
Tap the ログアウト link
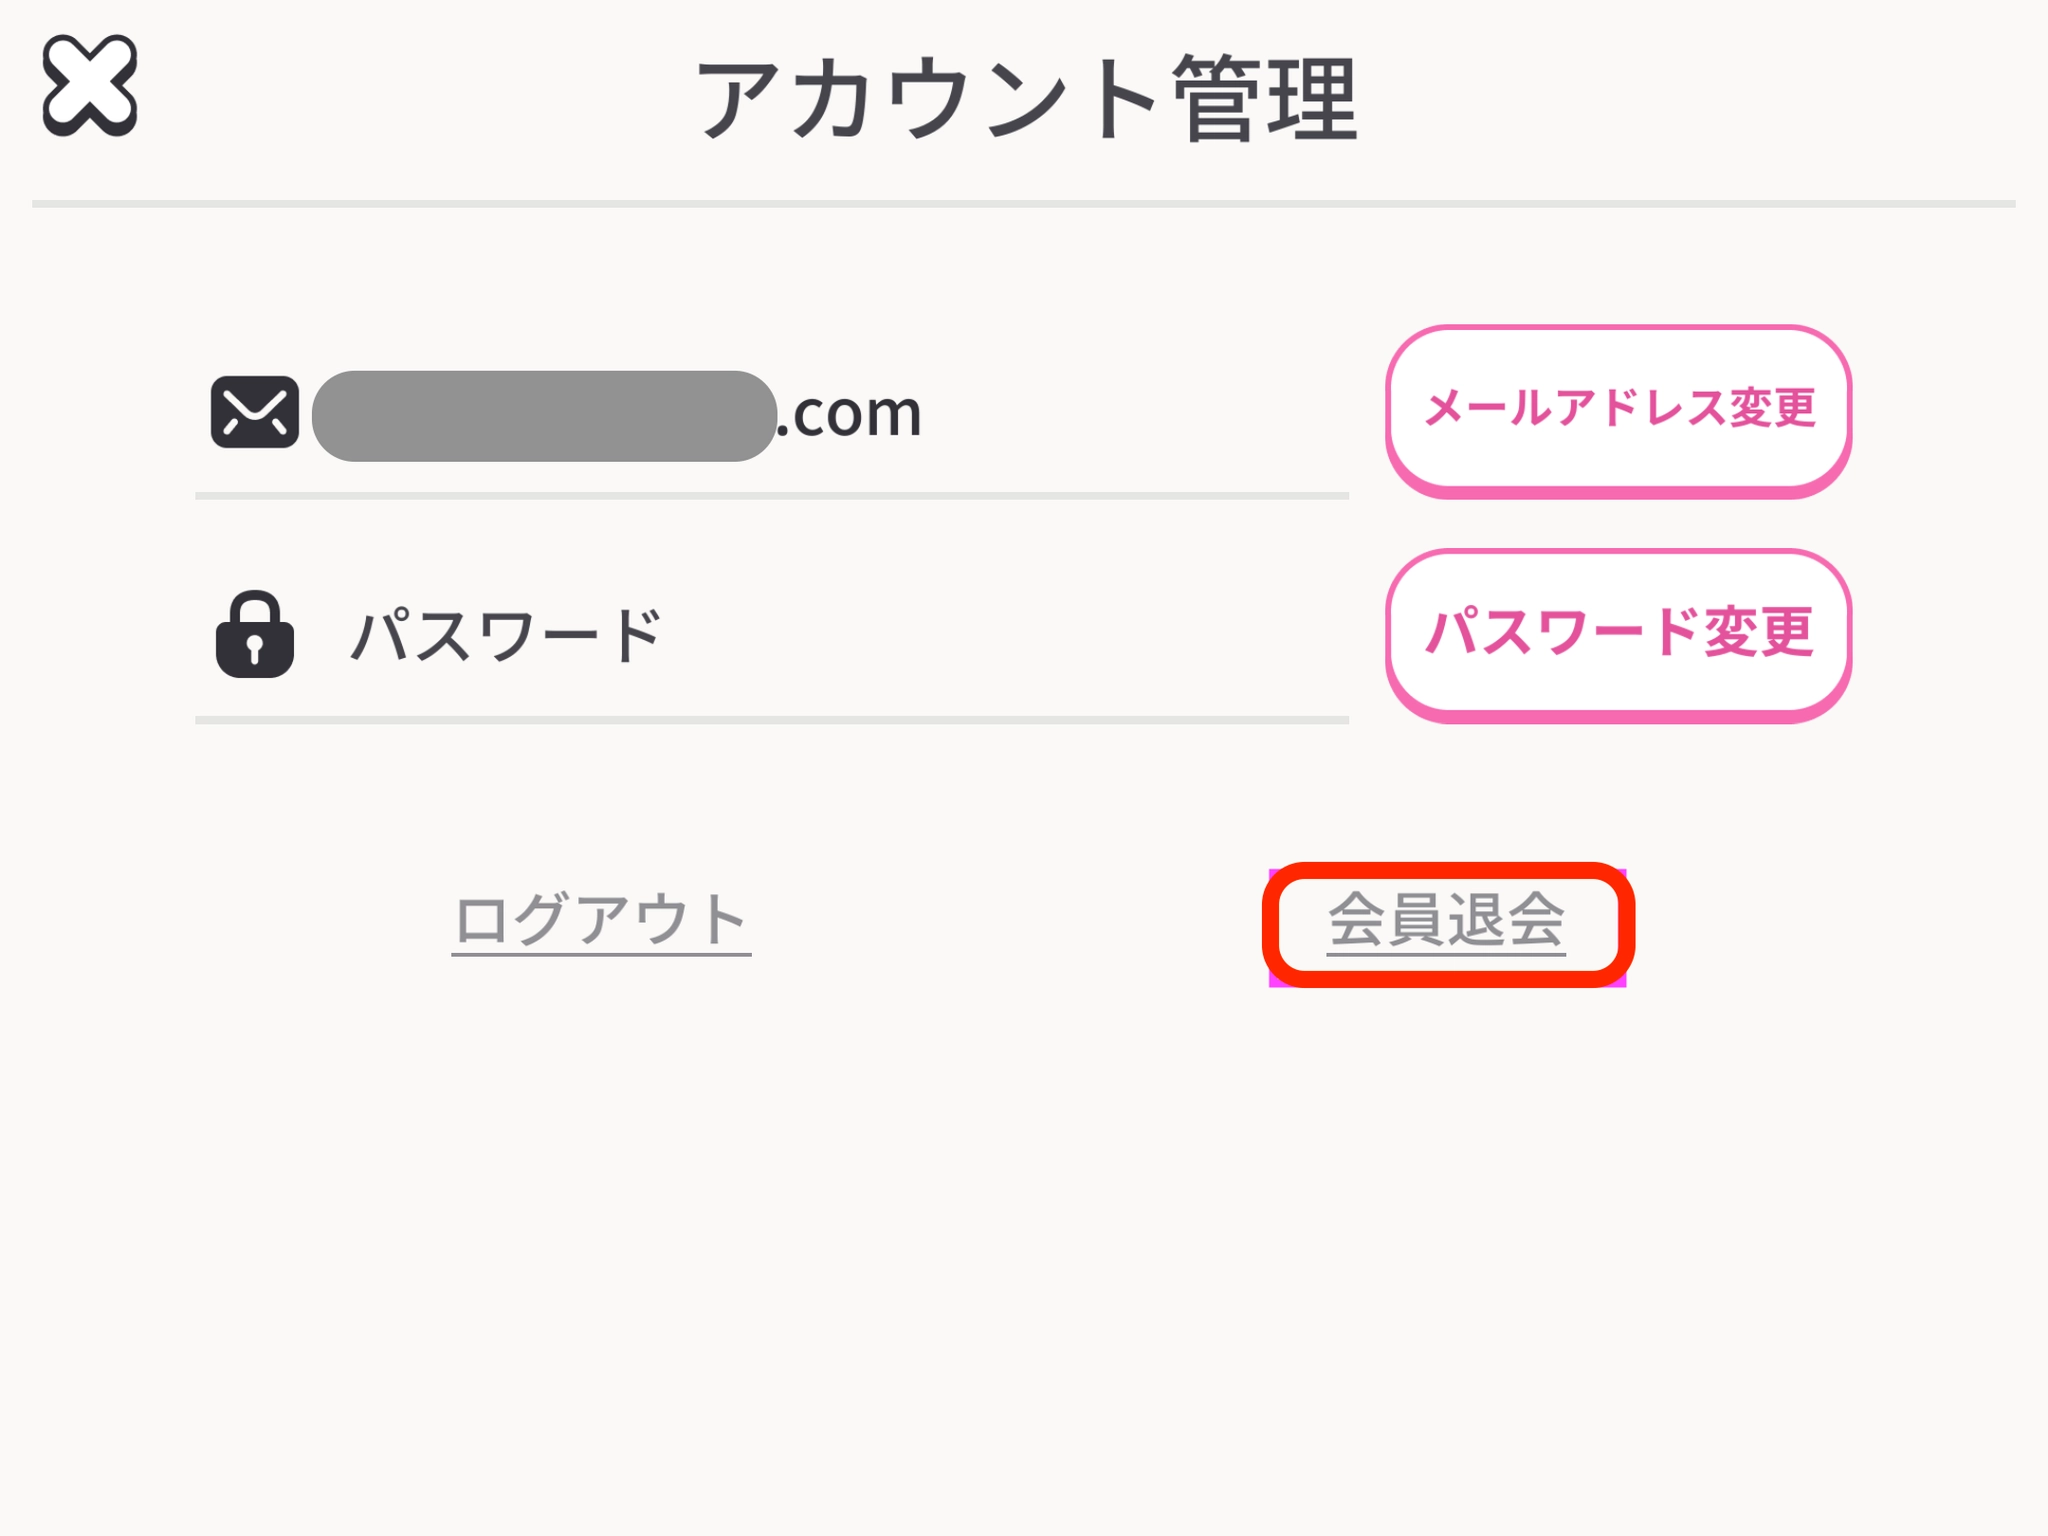tap(601, 920)
